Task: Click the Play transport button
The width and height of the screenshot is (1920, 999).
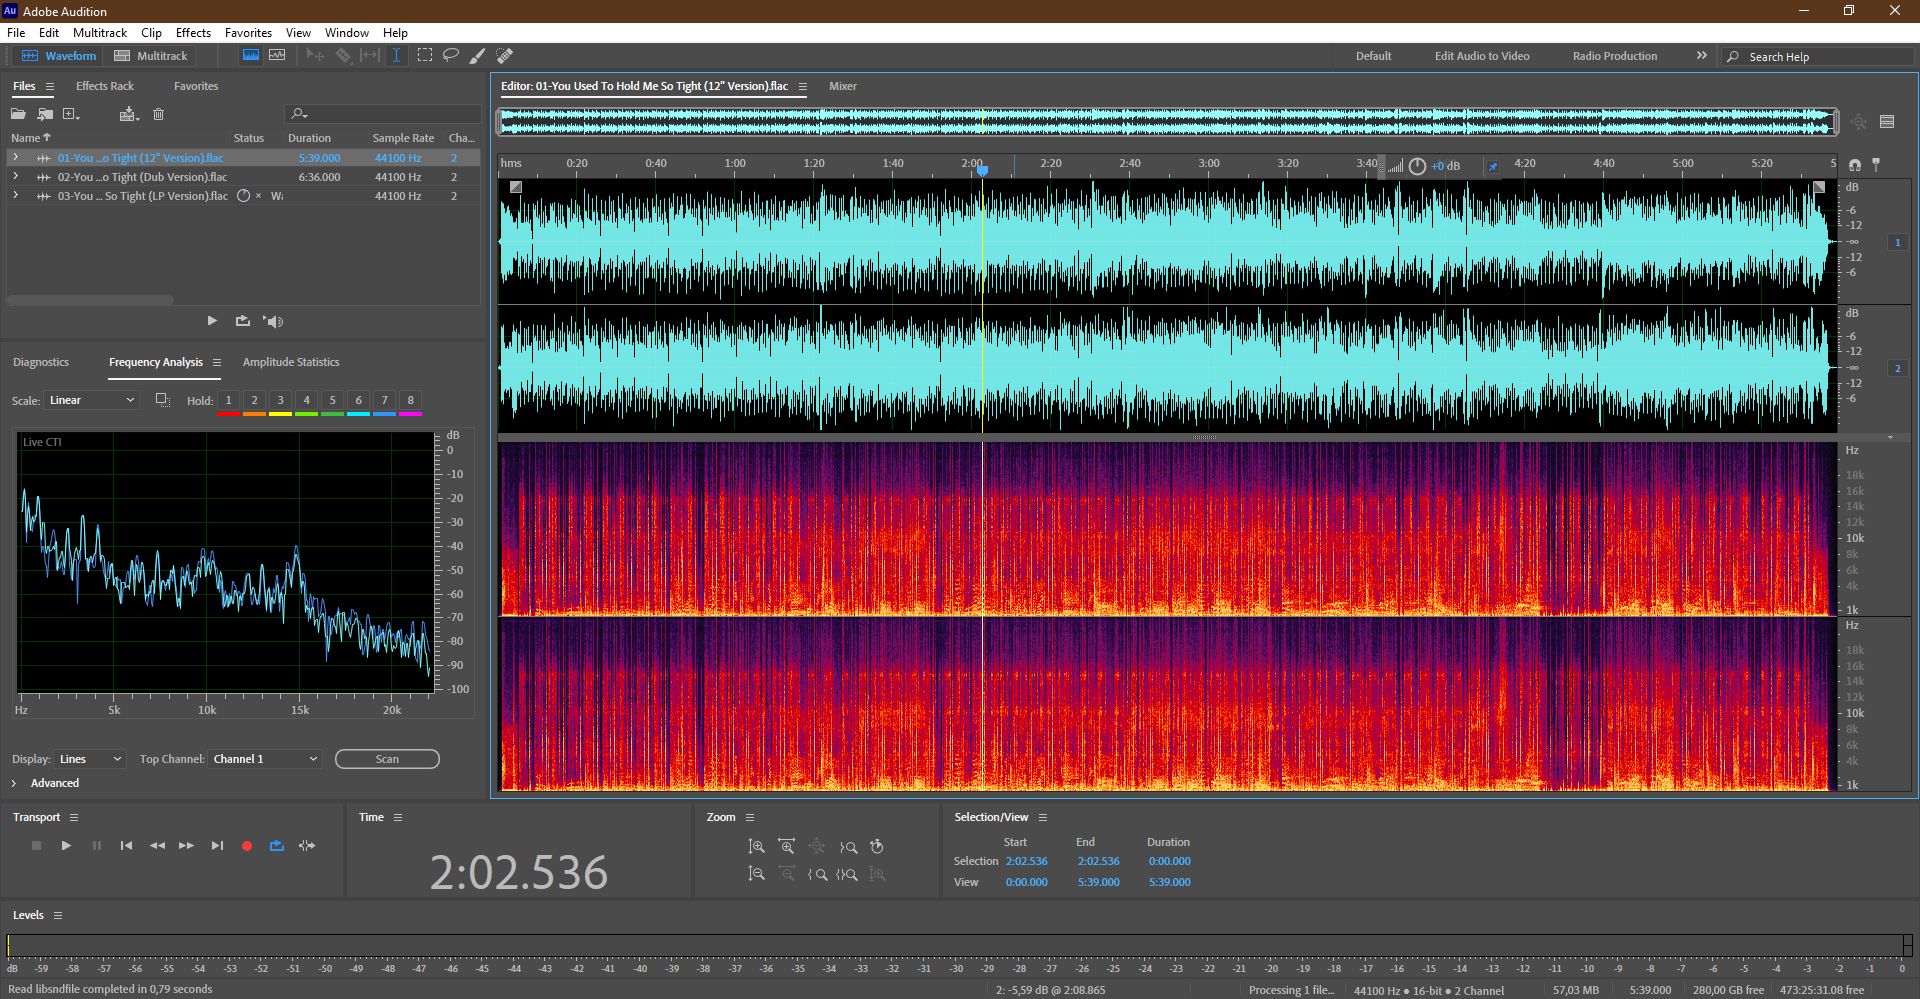Action: tap(66, 846)
